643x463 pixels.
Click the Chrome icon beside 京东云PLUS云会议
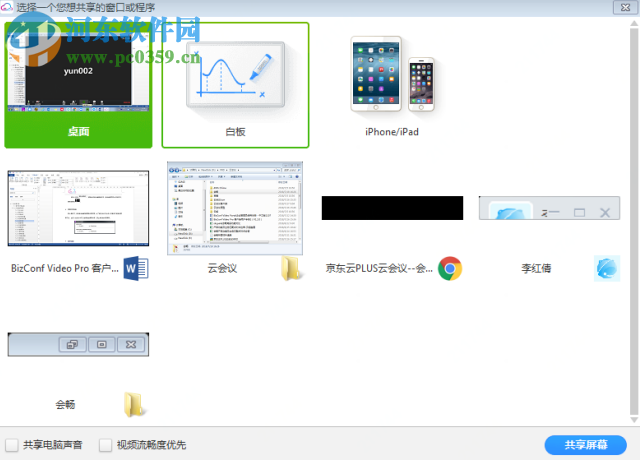450,269
